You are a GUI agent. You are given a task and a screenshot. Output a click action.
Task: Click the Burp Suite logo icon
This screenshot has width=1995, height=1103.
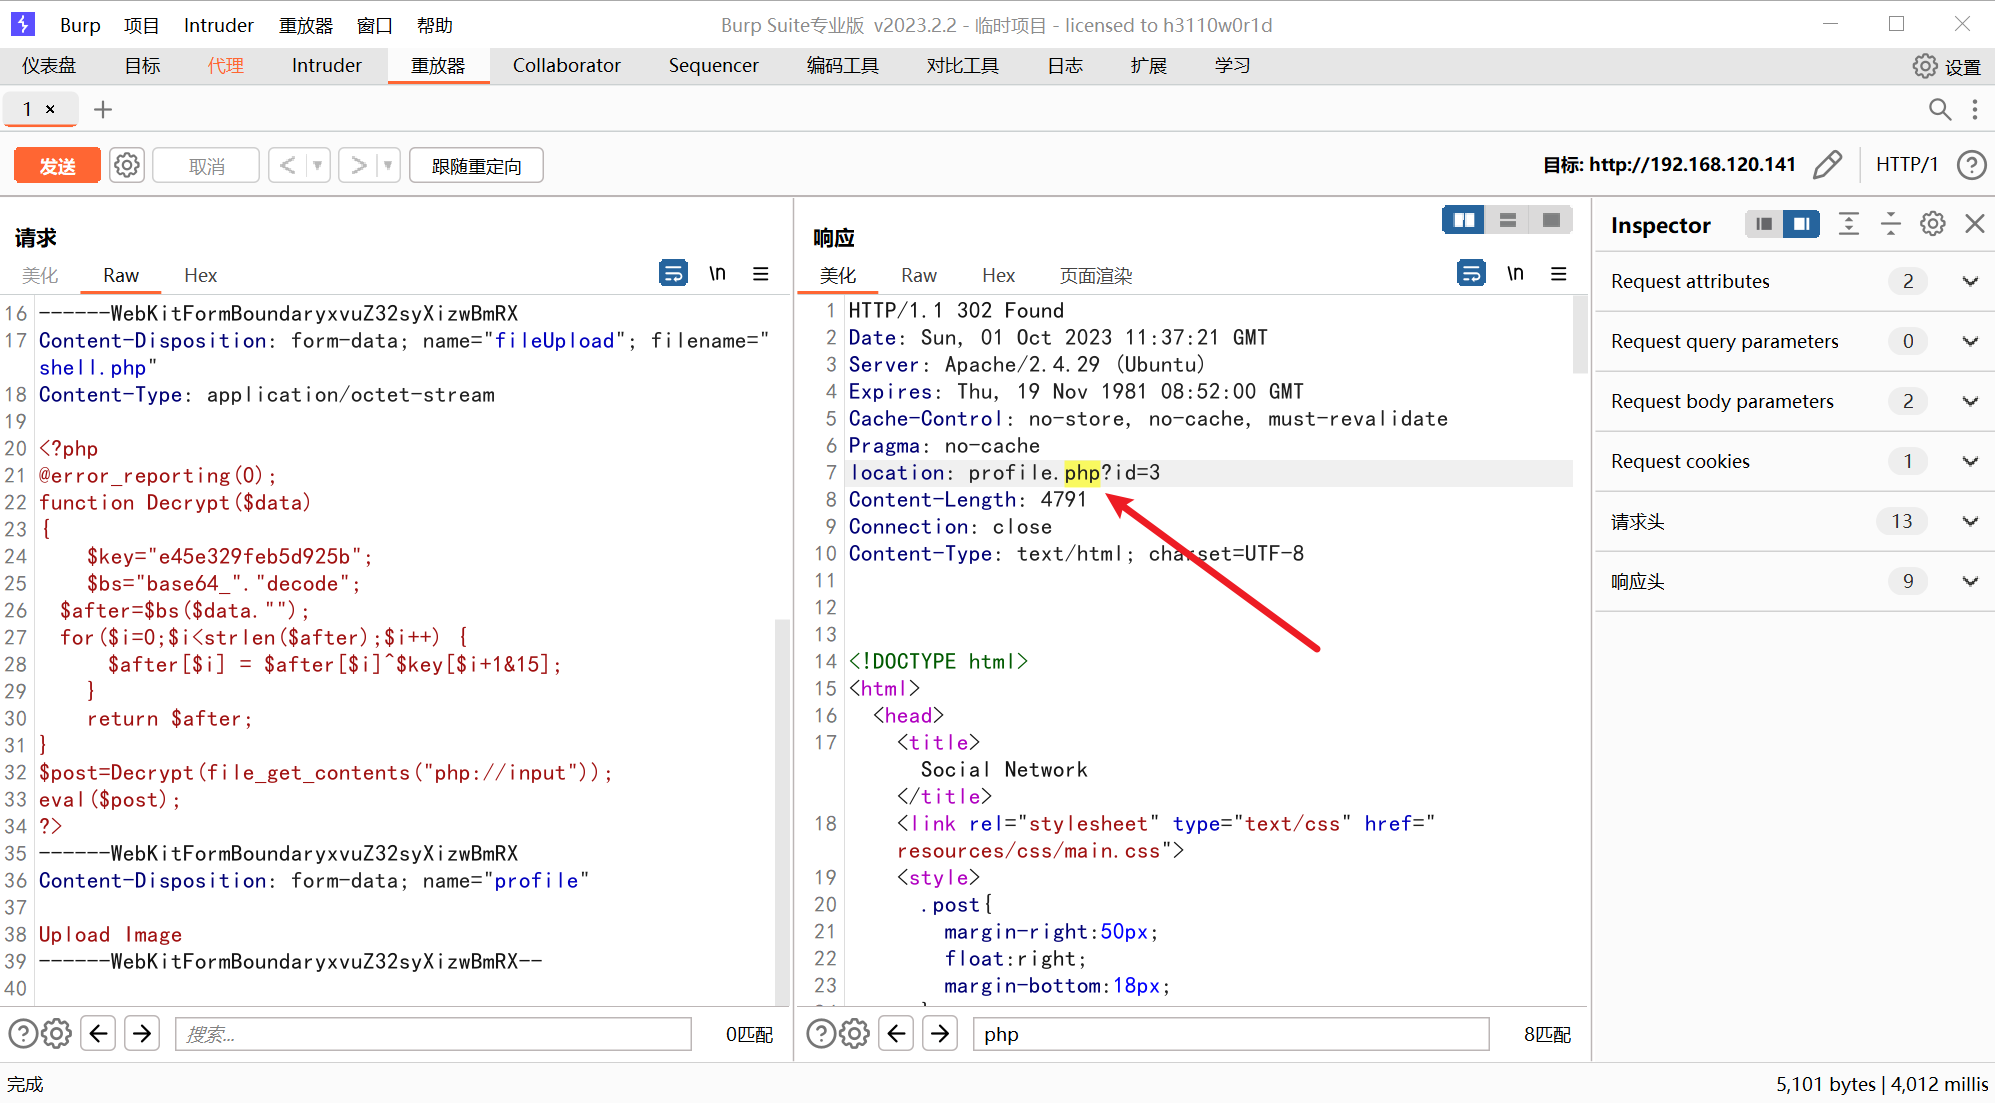pos(23,24)
